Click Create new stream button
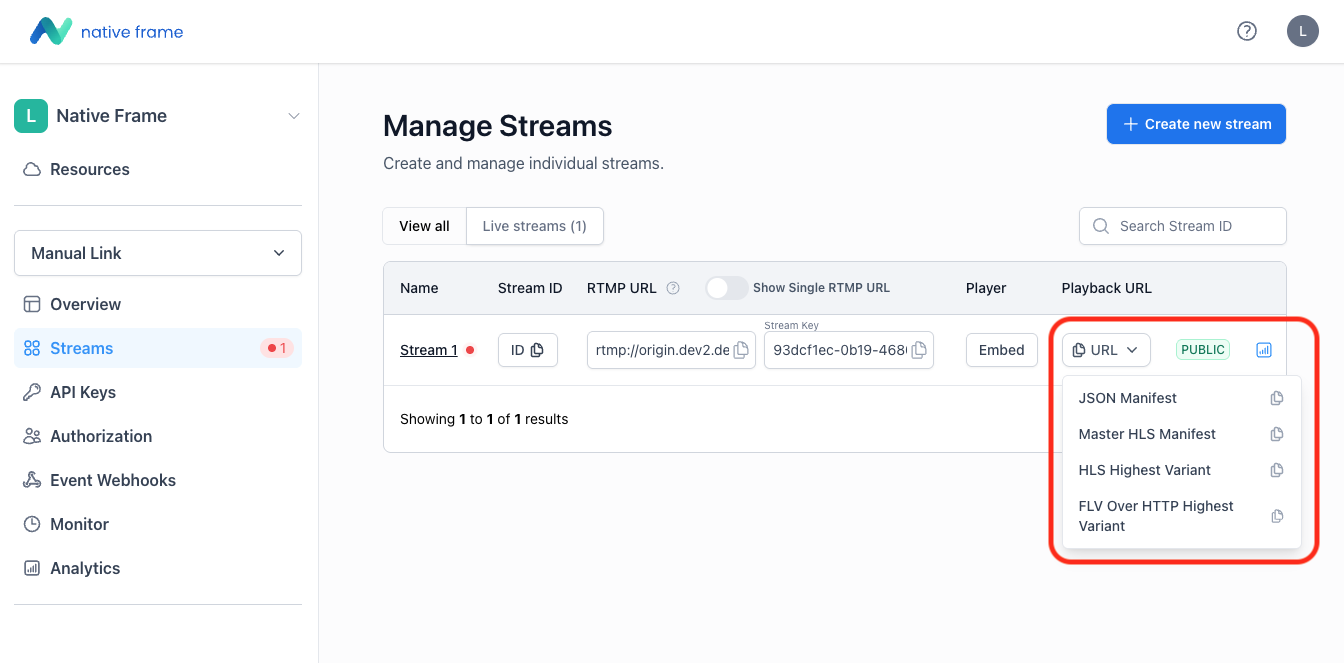Image resolution: width=1344 pixels, height=663 pixels. point(1196,124)
